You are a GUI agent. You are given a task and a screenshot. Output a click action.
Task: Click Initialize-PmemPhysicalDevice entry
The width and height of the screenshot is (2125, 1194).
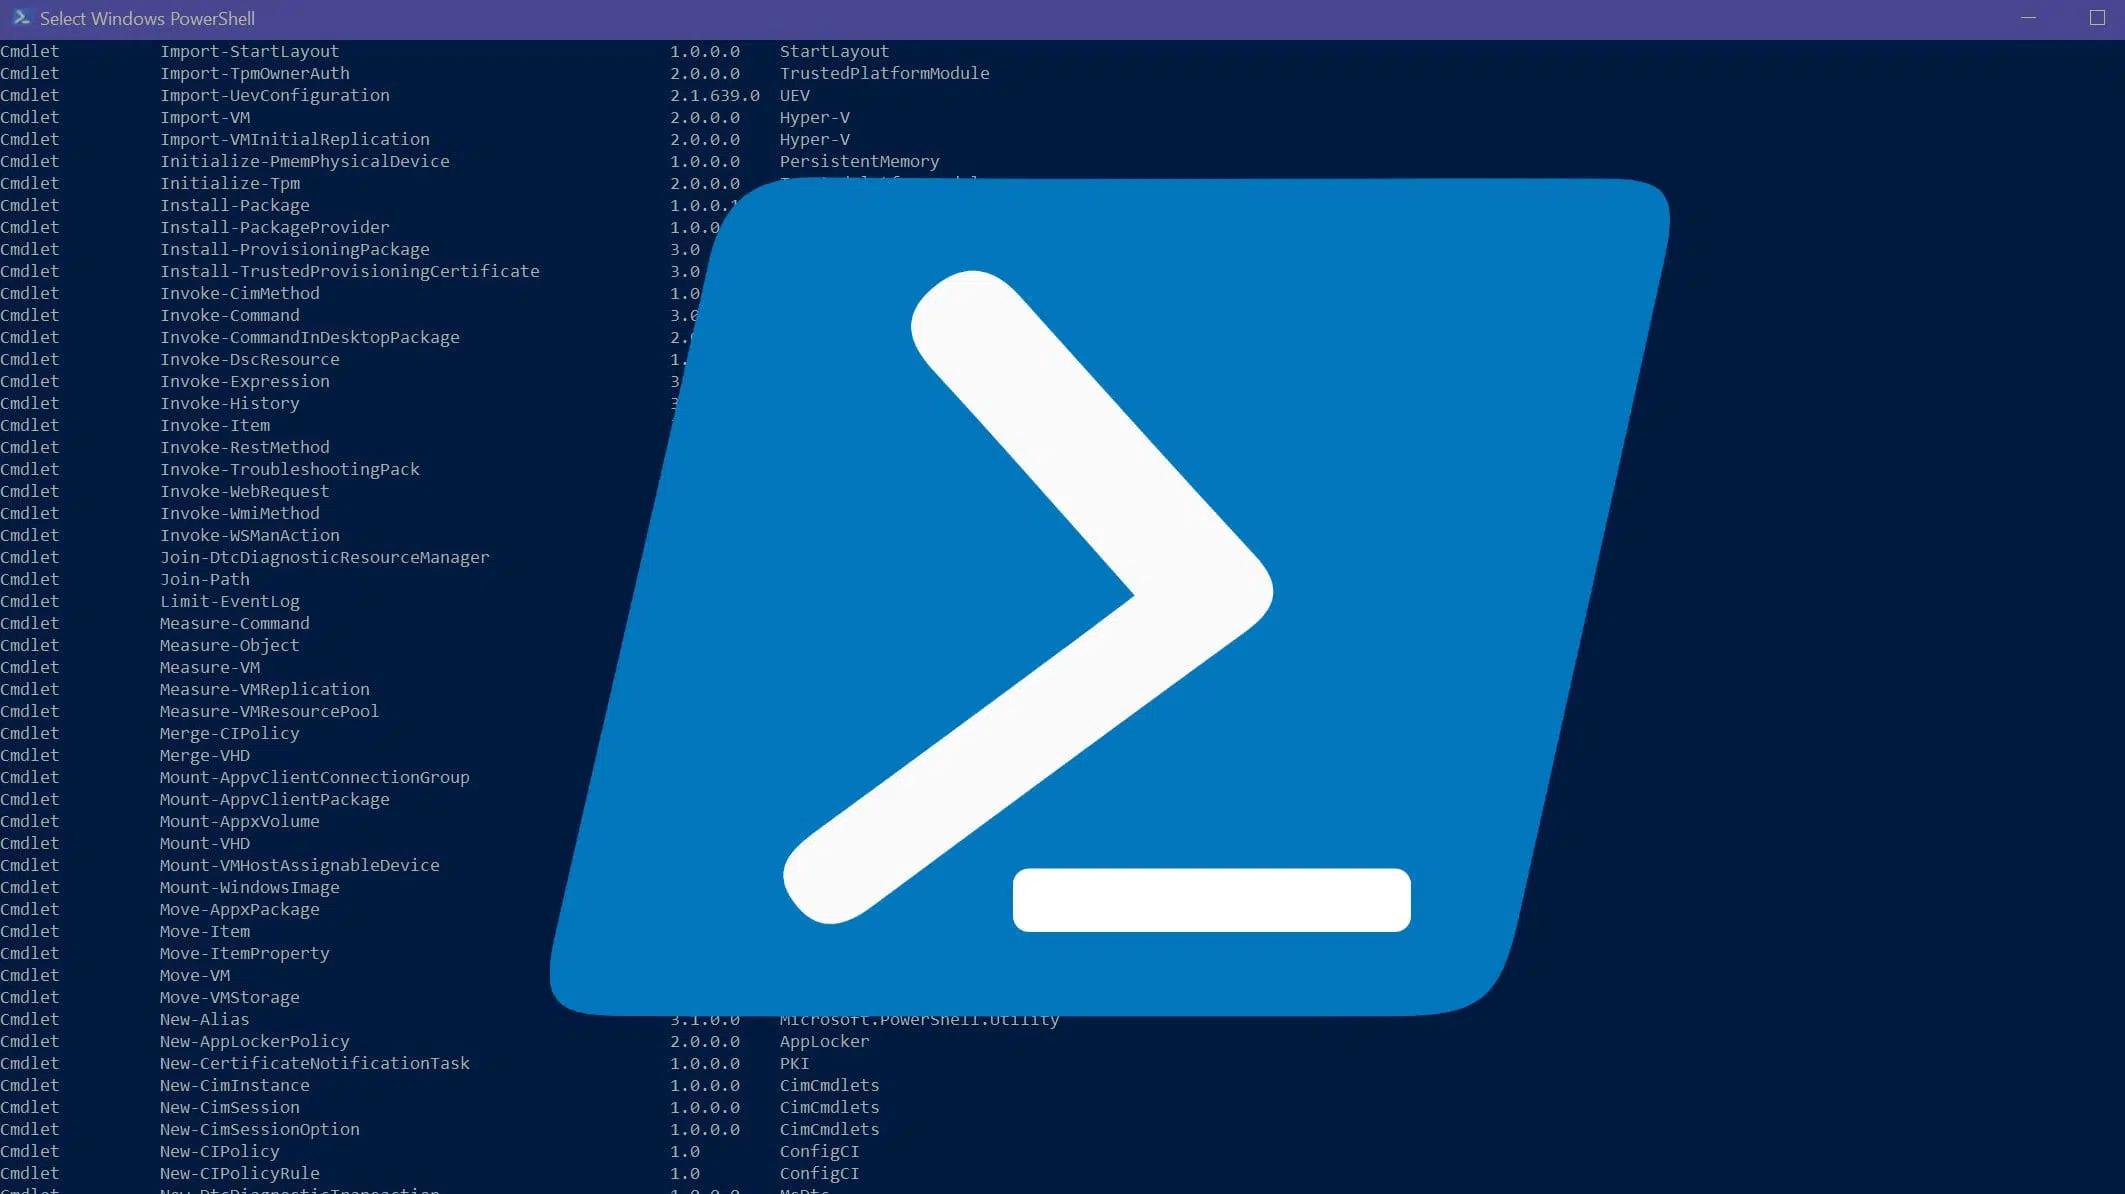(305, 162)
